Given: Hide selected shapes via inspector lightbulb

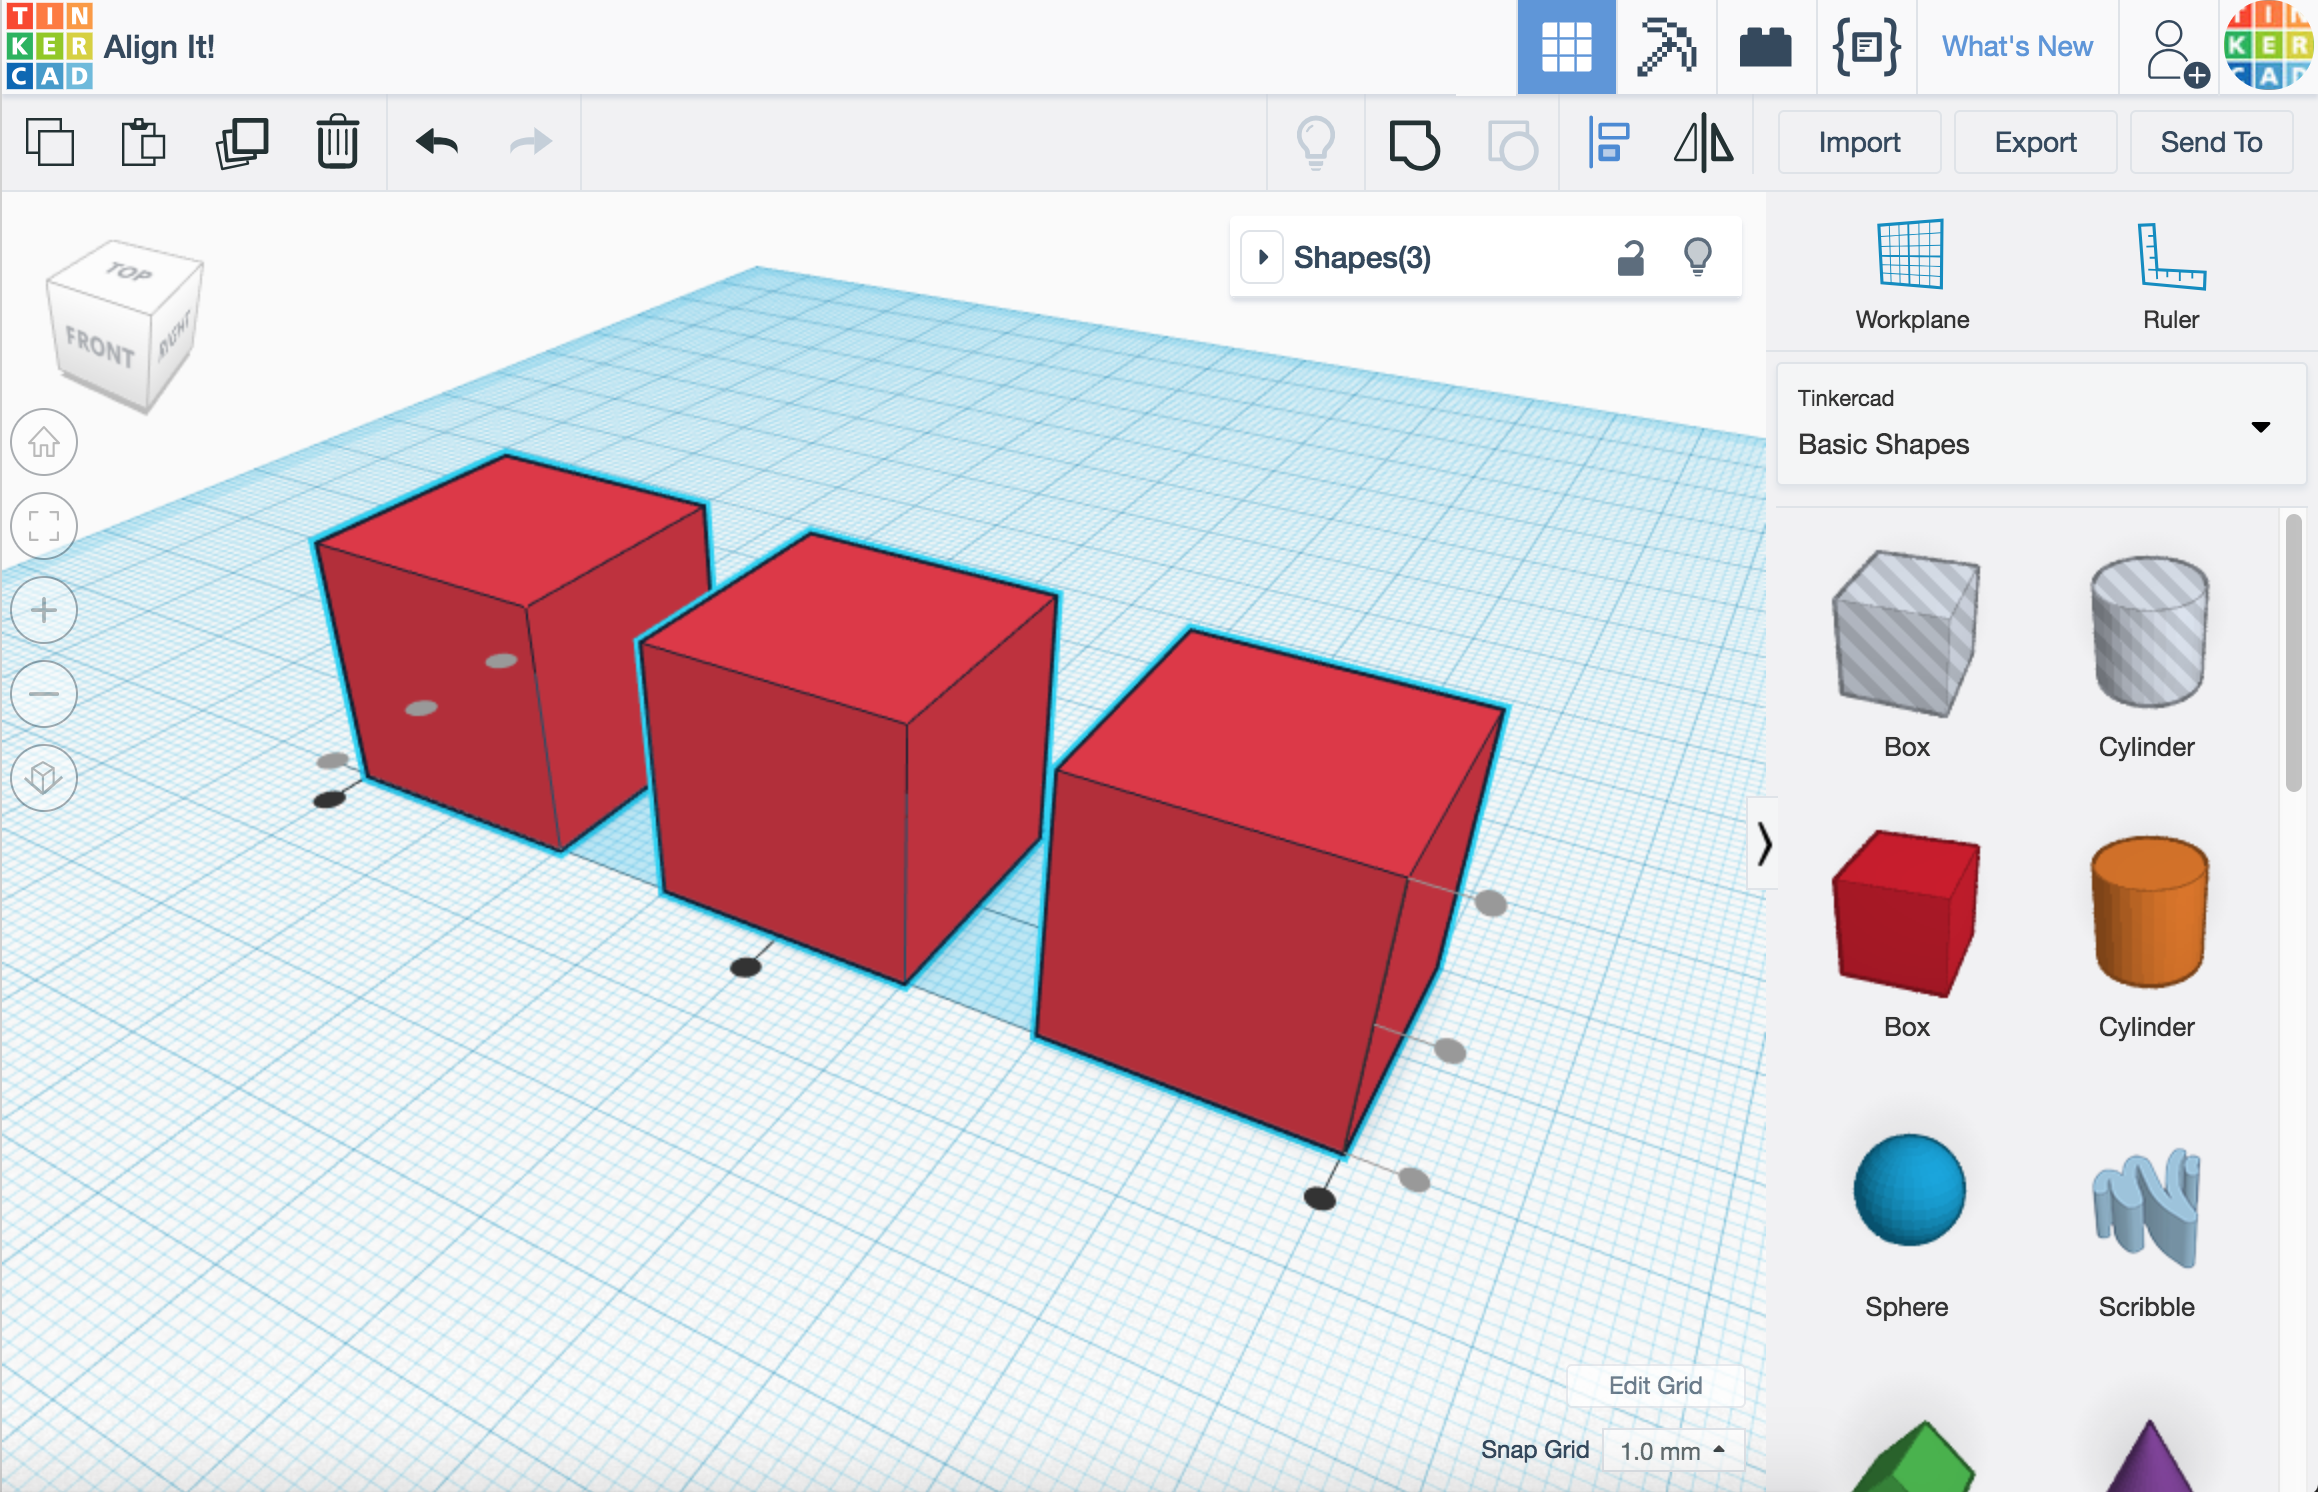Looking at the screenshot, I should (1698, 258).
